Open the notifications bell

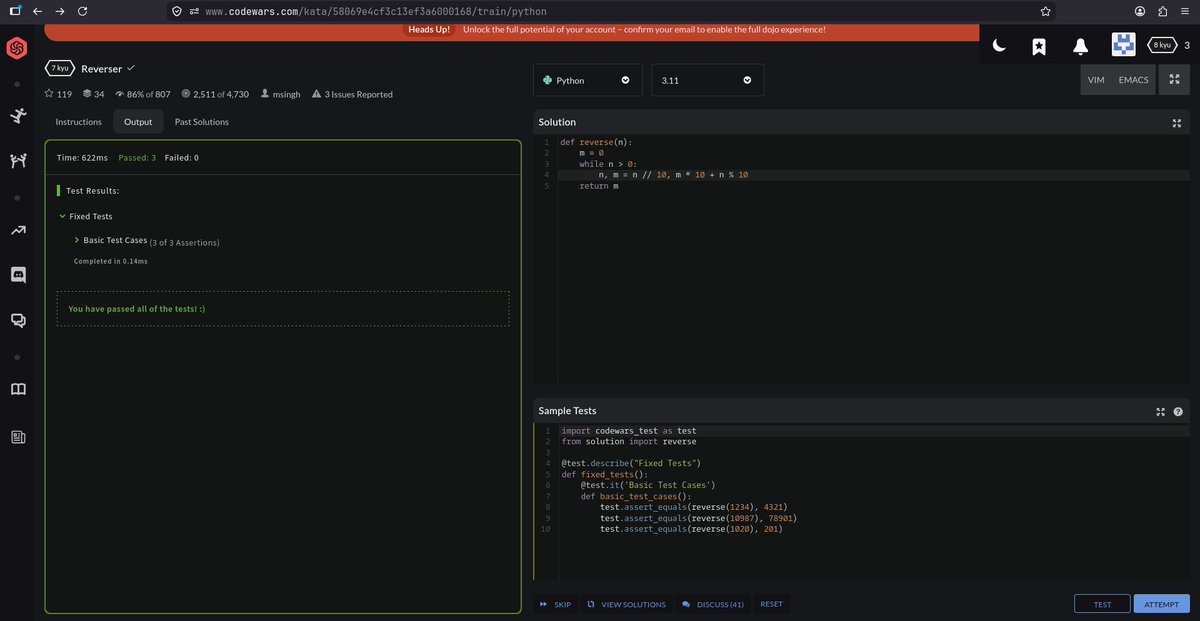click(x=1080, y=46)
